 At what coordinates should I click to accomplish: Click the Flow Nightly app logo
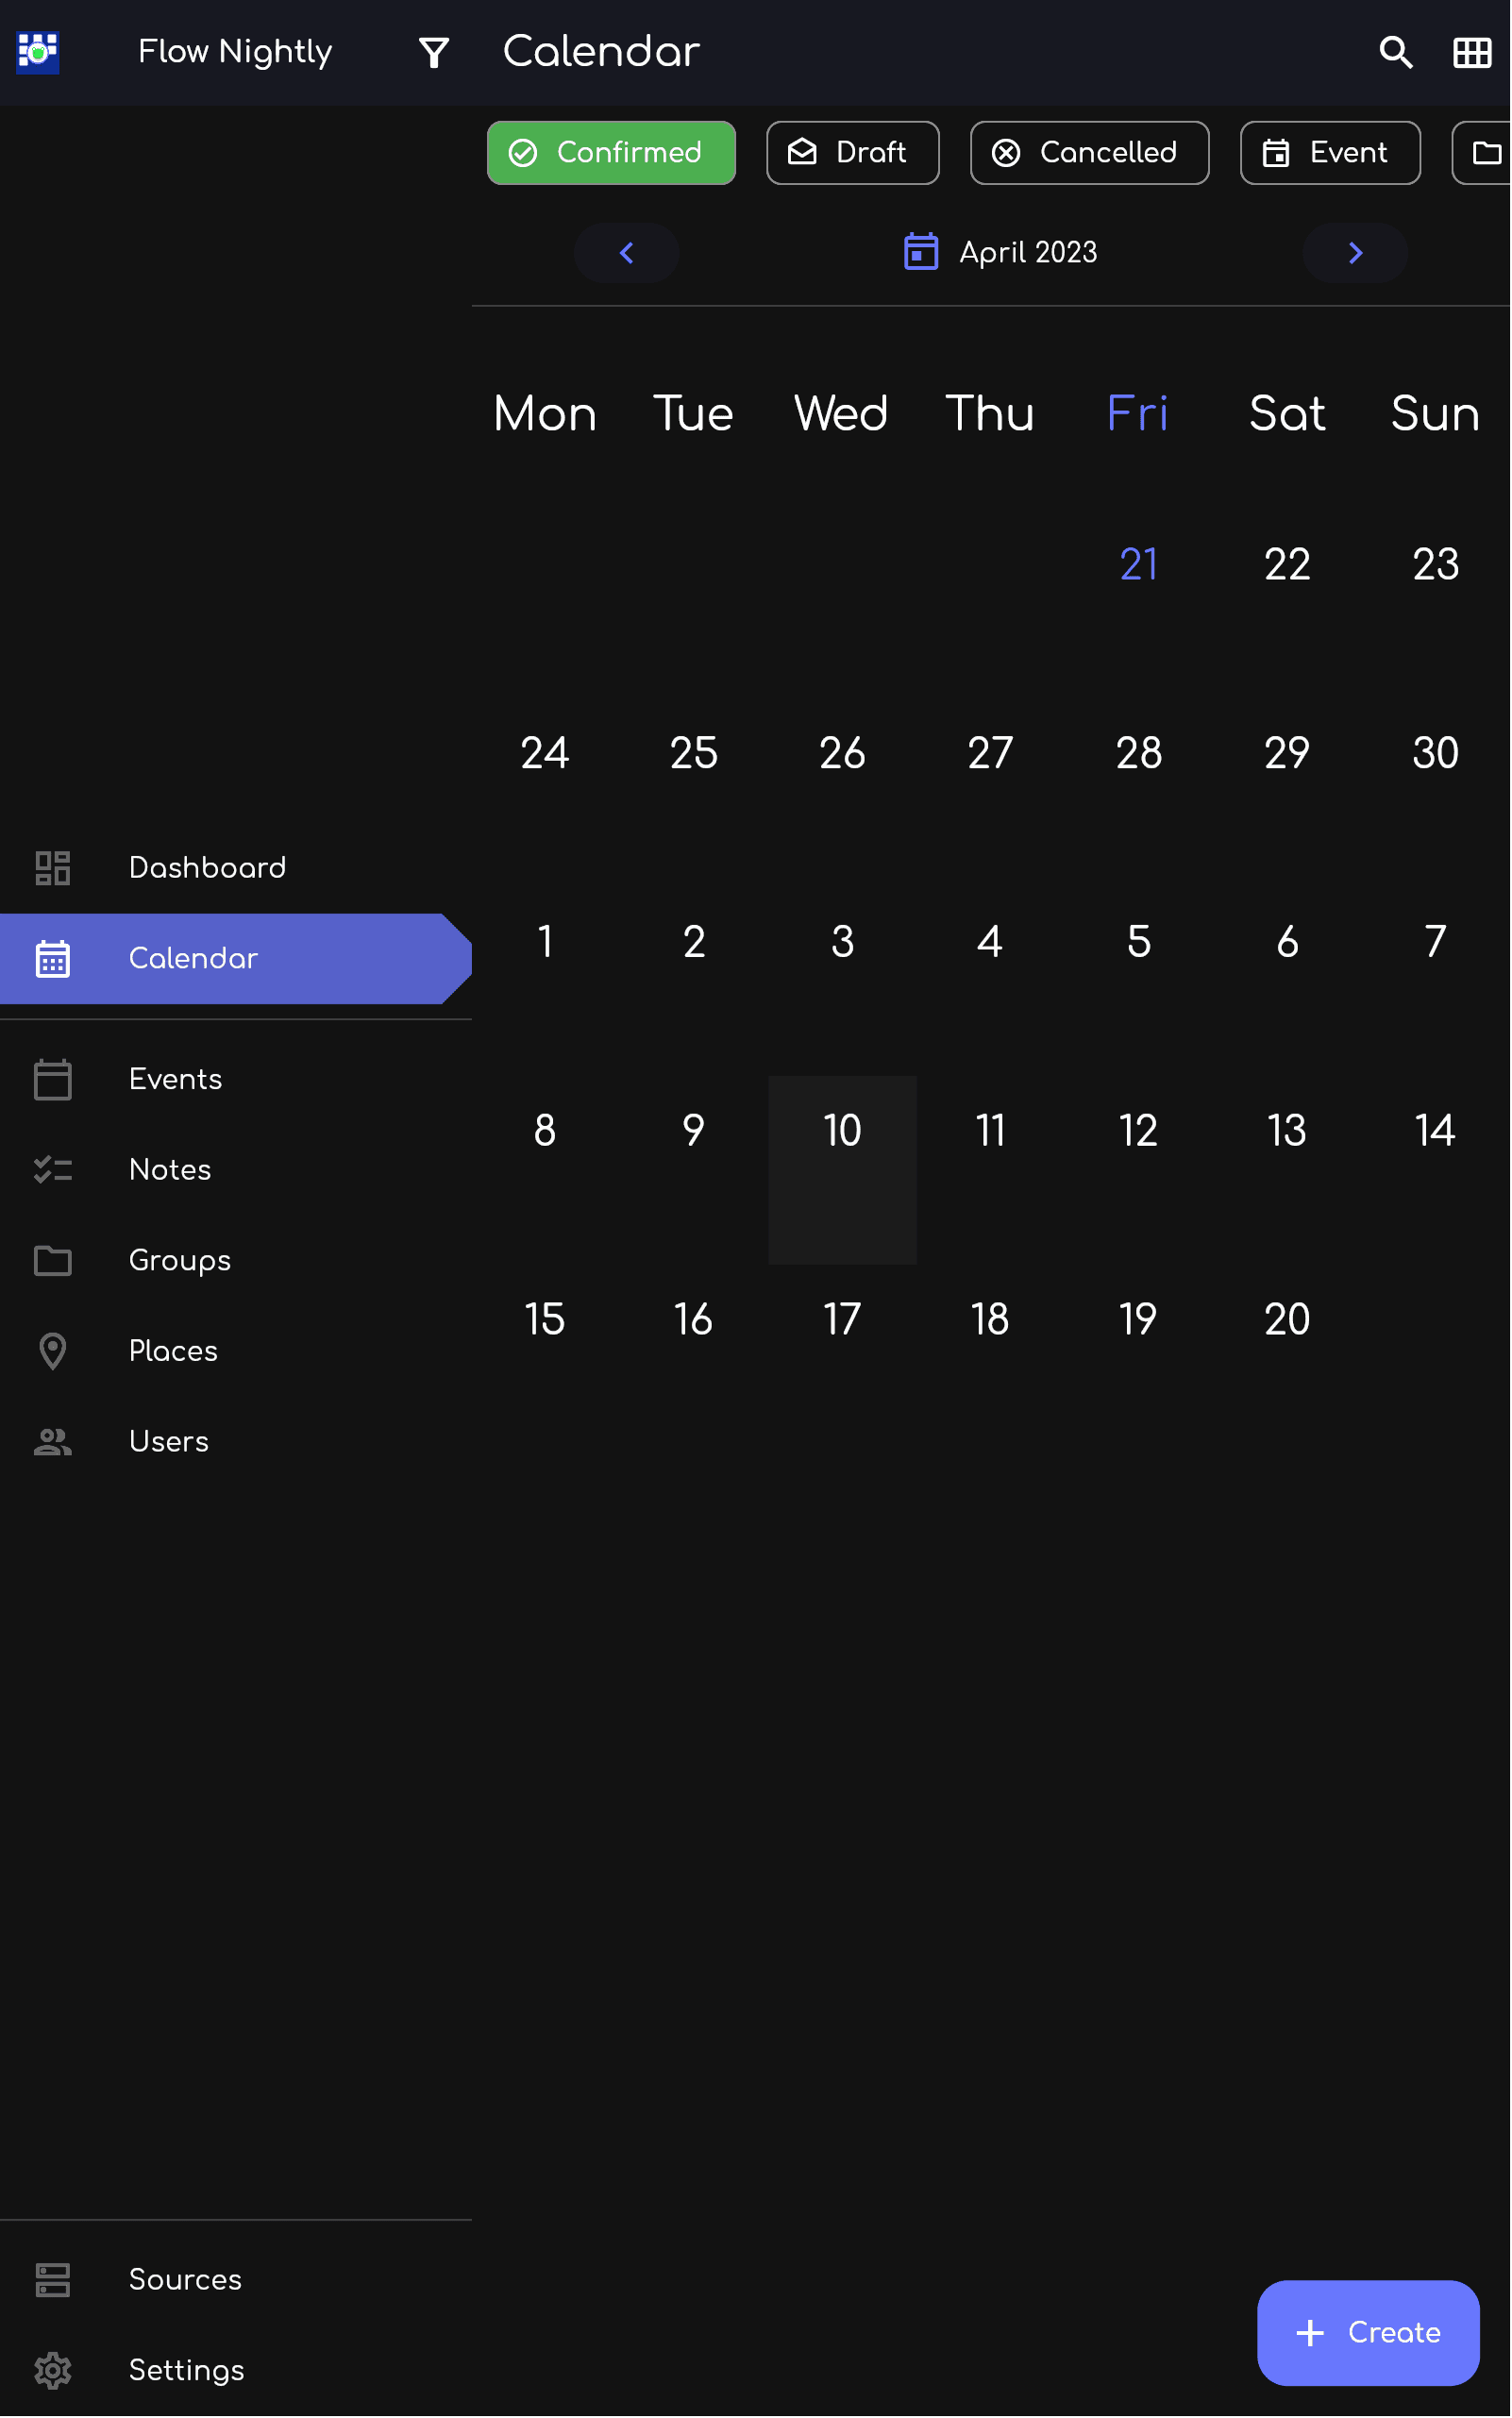tap(38, 52)
